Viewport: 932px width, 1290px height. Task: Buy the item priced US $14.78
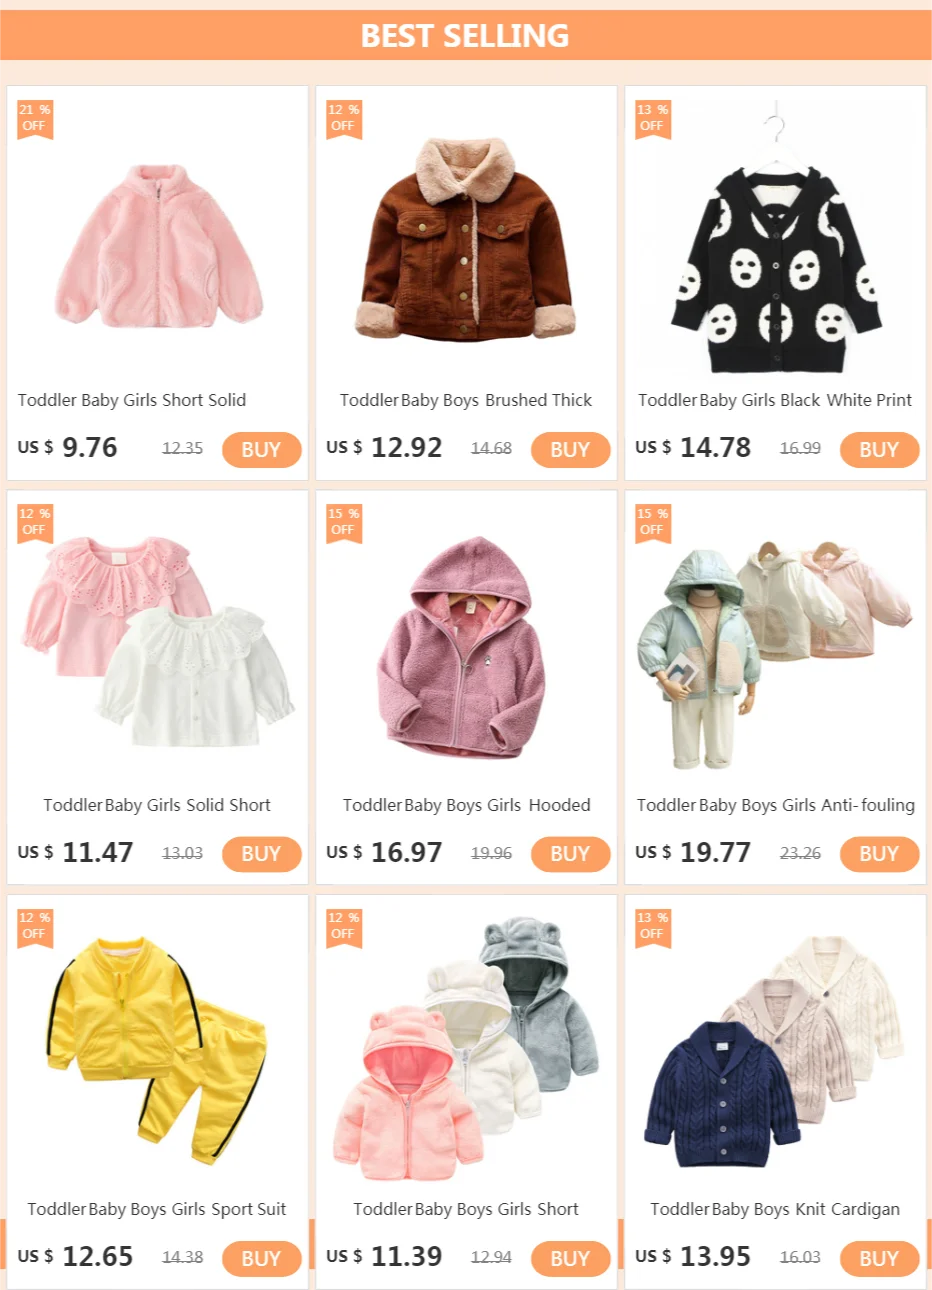point(879,450)
